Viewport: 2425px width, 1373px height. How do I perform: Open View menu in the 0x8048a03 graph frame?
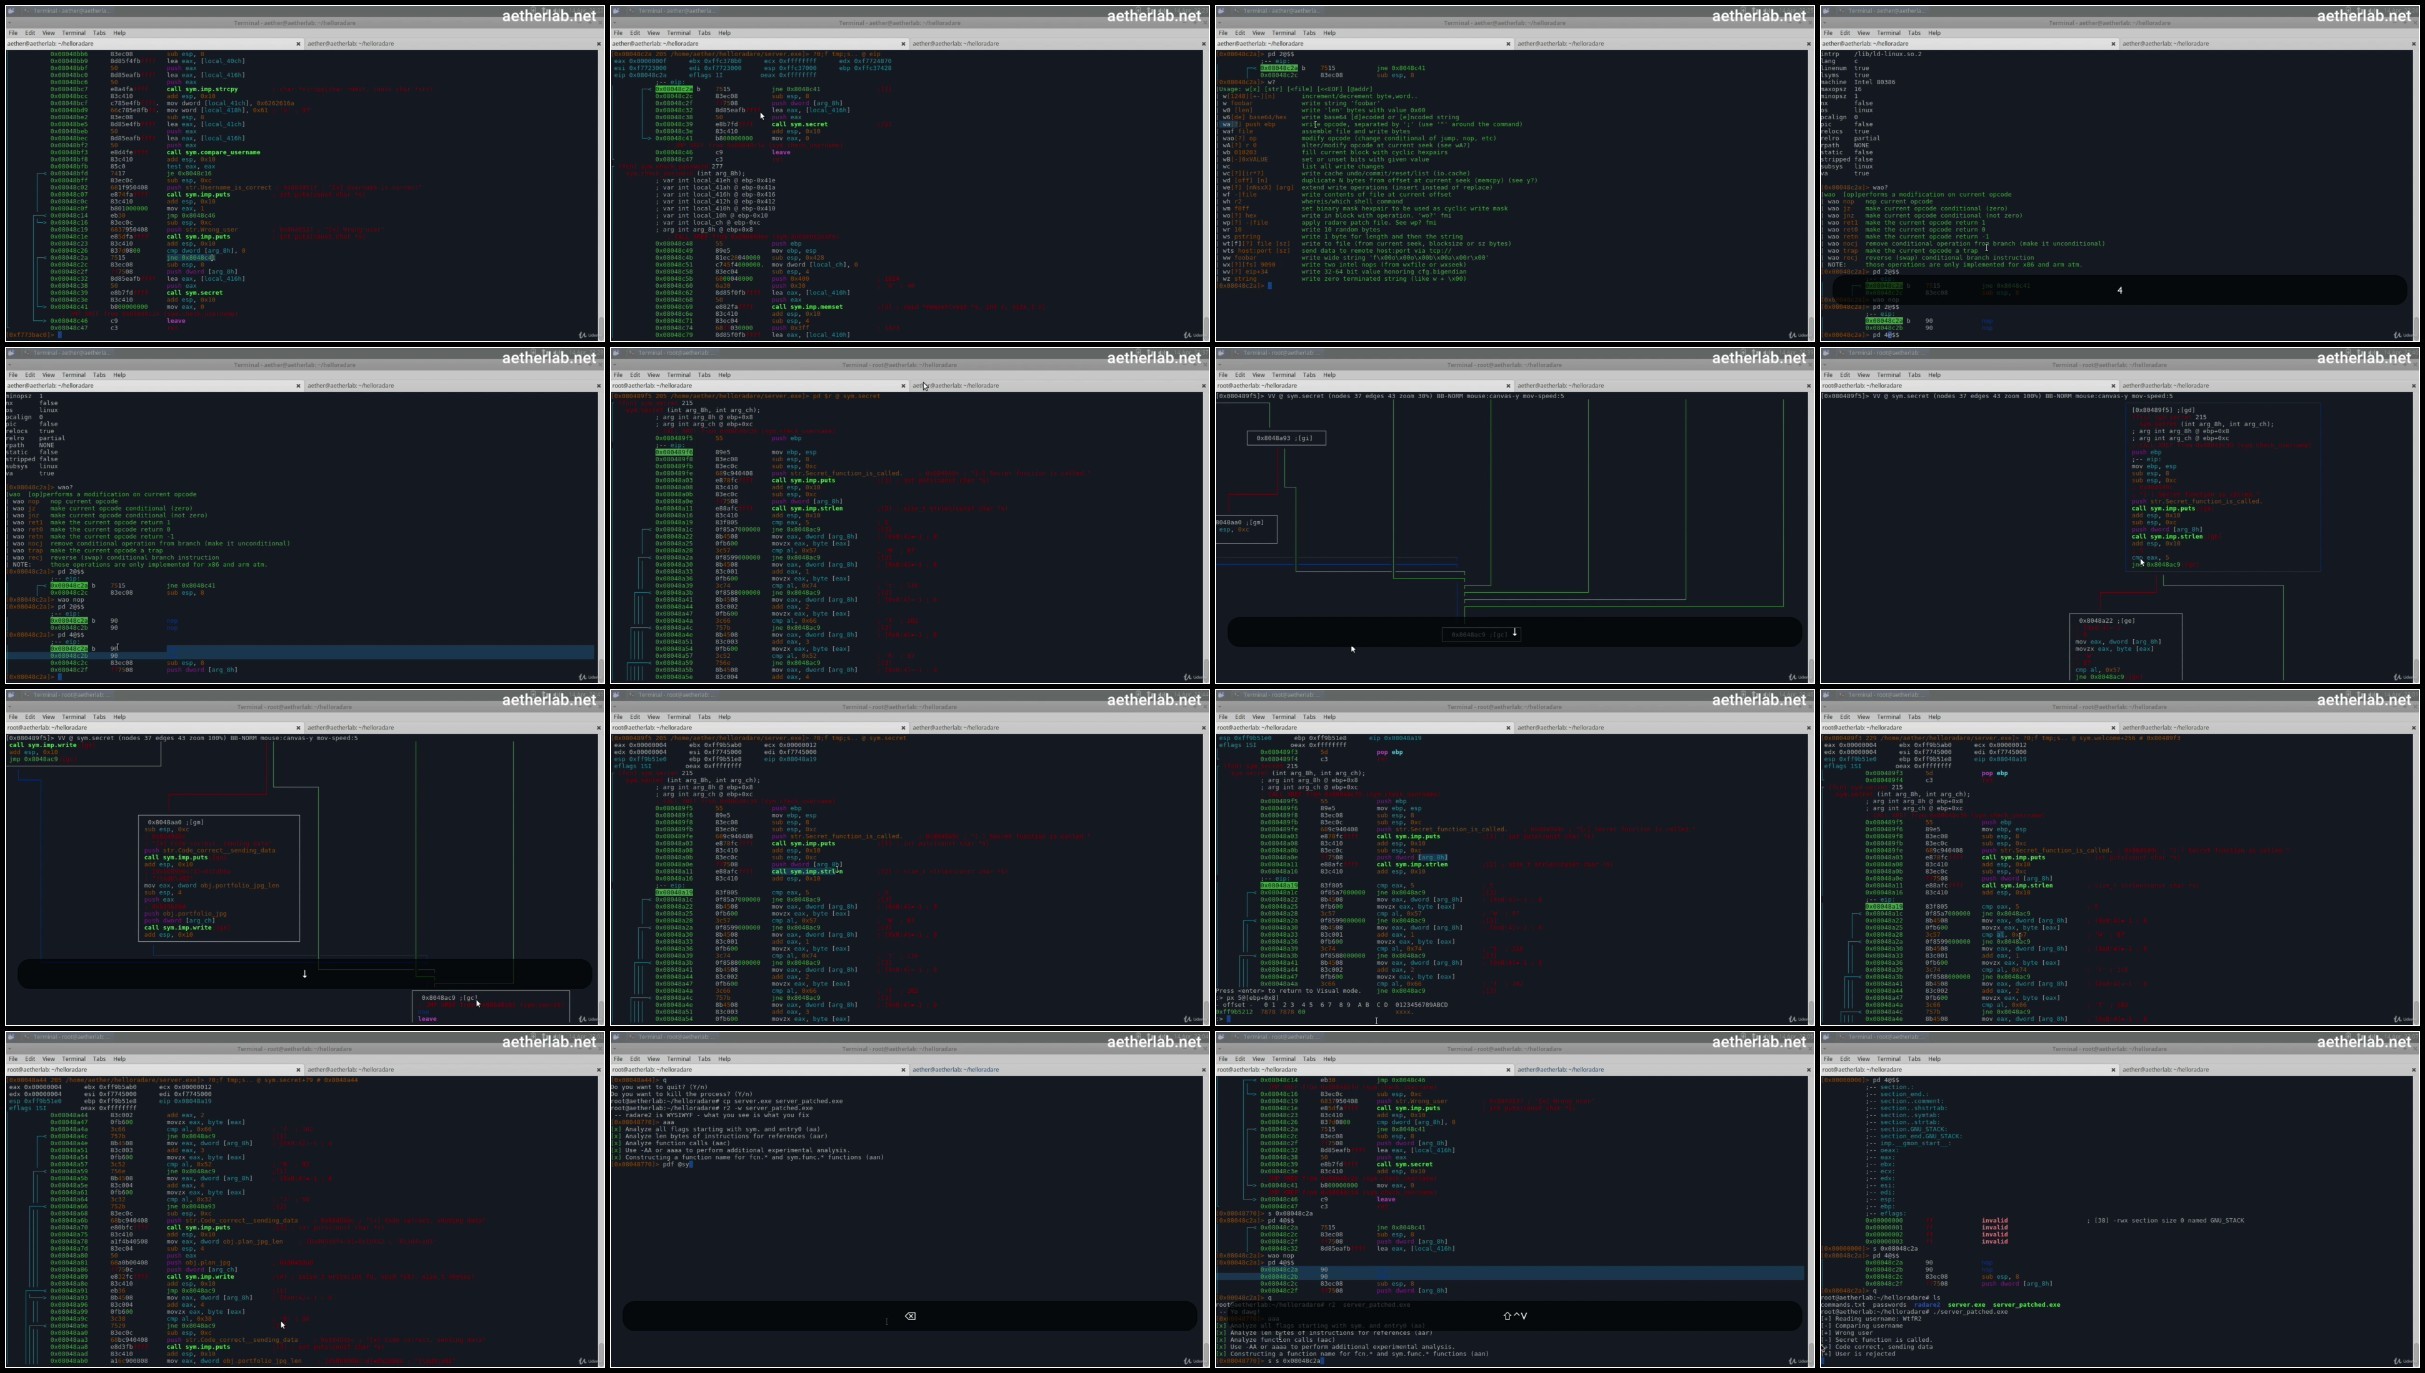1258,375
